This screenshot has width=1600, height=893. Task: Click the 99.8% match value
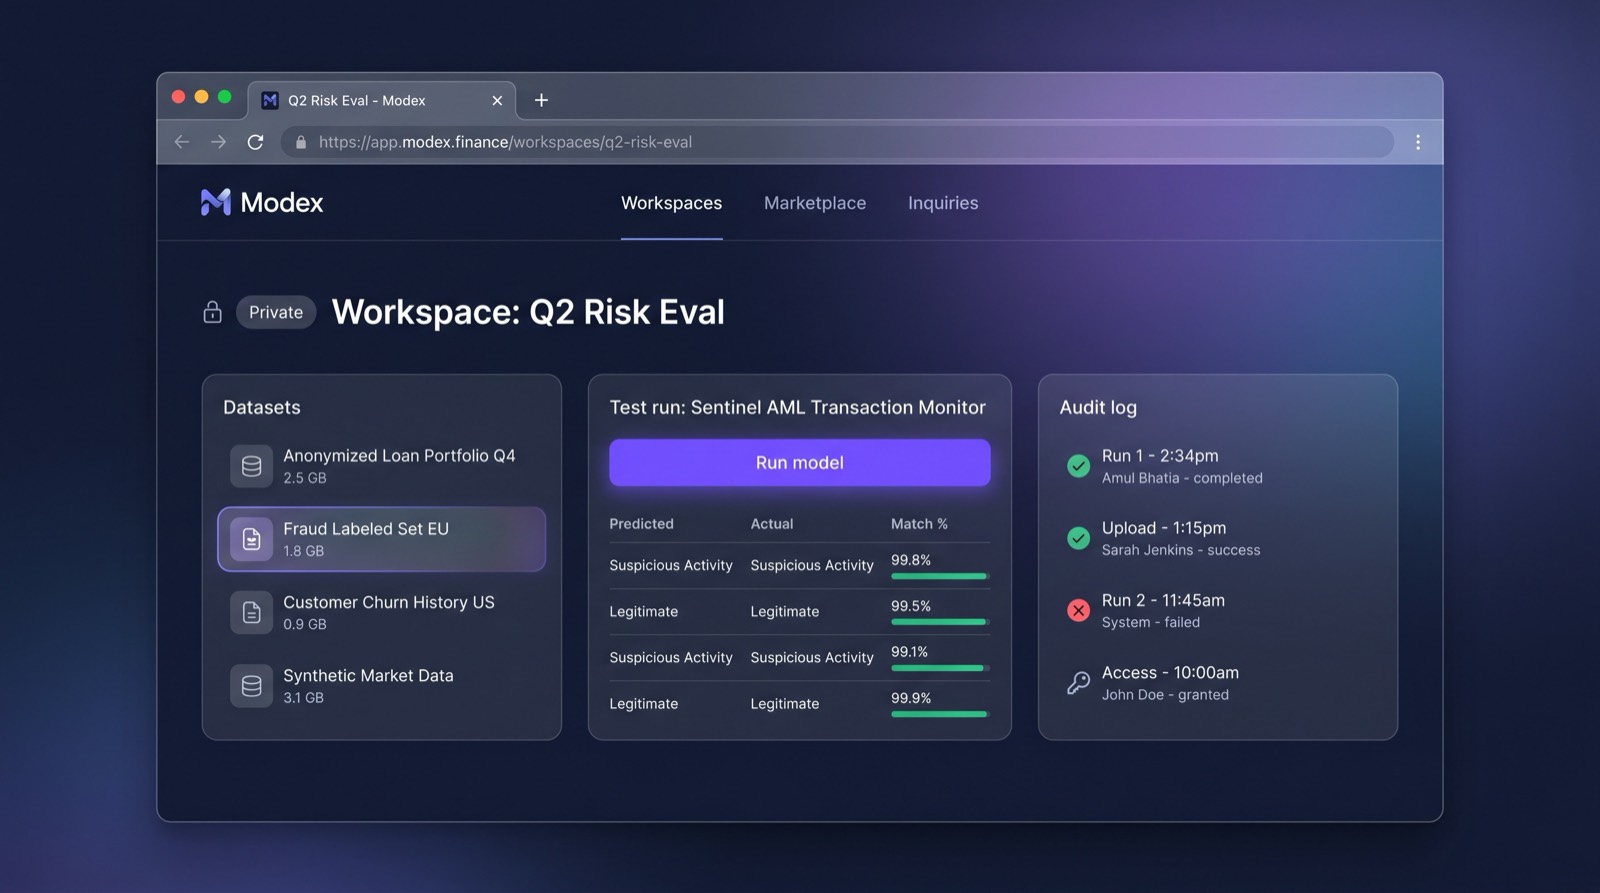pos(911,560)
